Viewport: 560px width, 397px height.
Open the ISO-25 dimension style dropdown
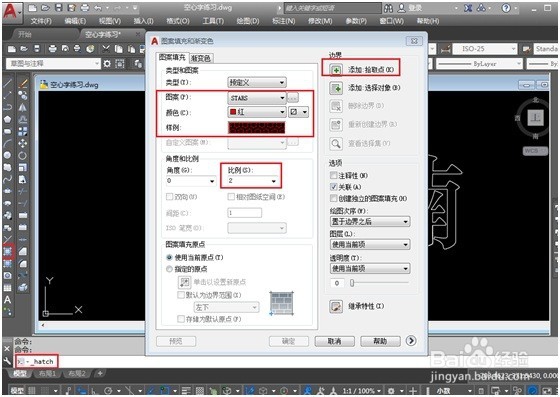tap(485, 49)
